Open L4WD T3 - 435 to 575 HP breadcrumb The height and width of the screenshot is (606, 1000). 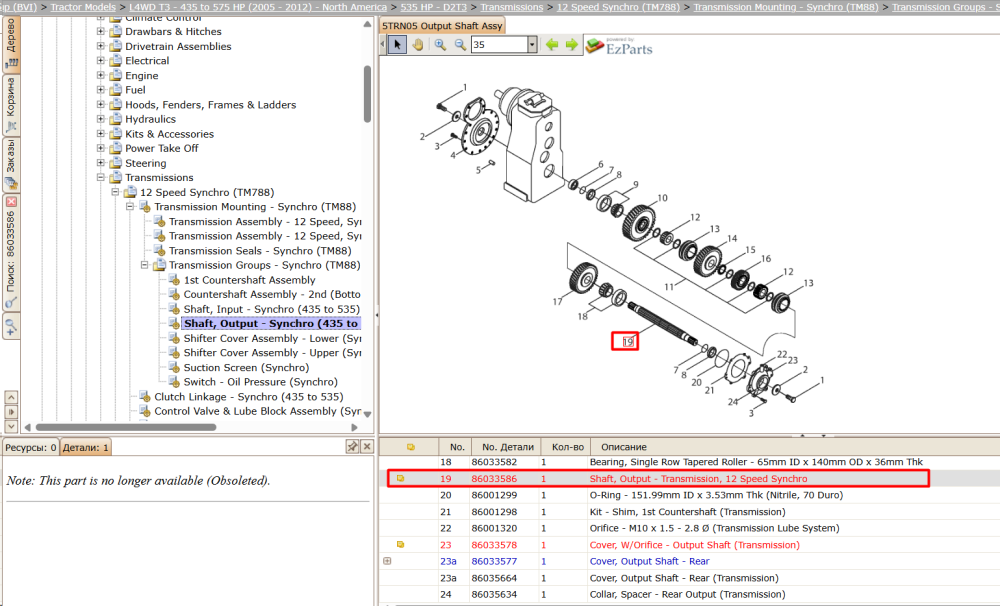(258, 7)
